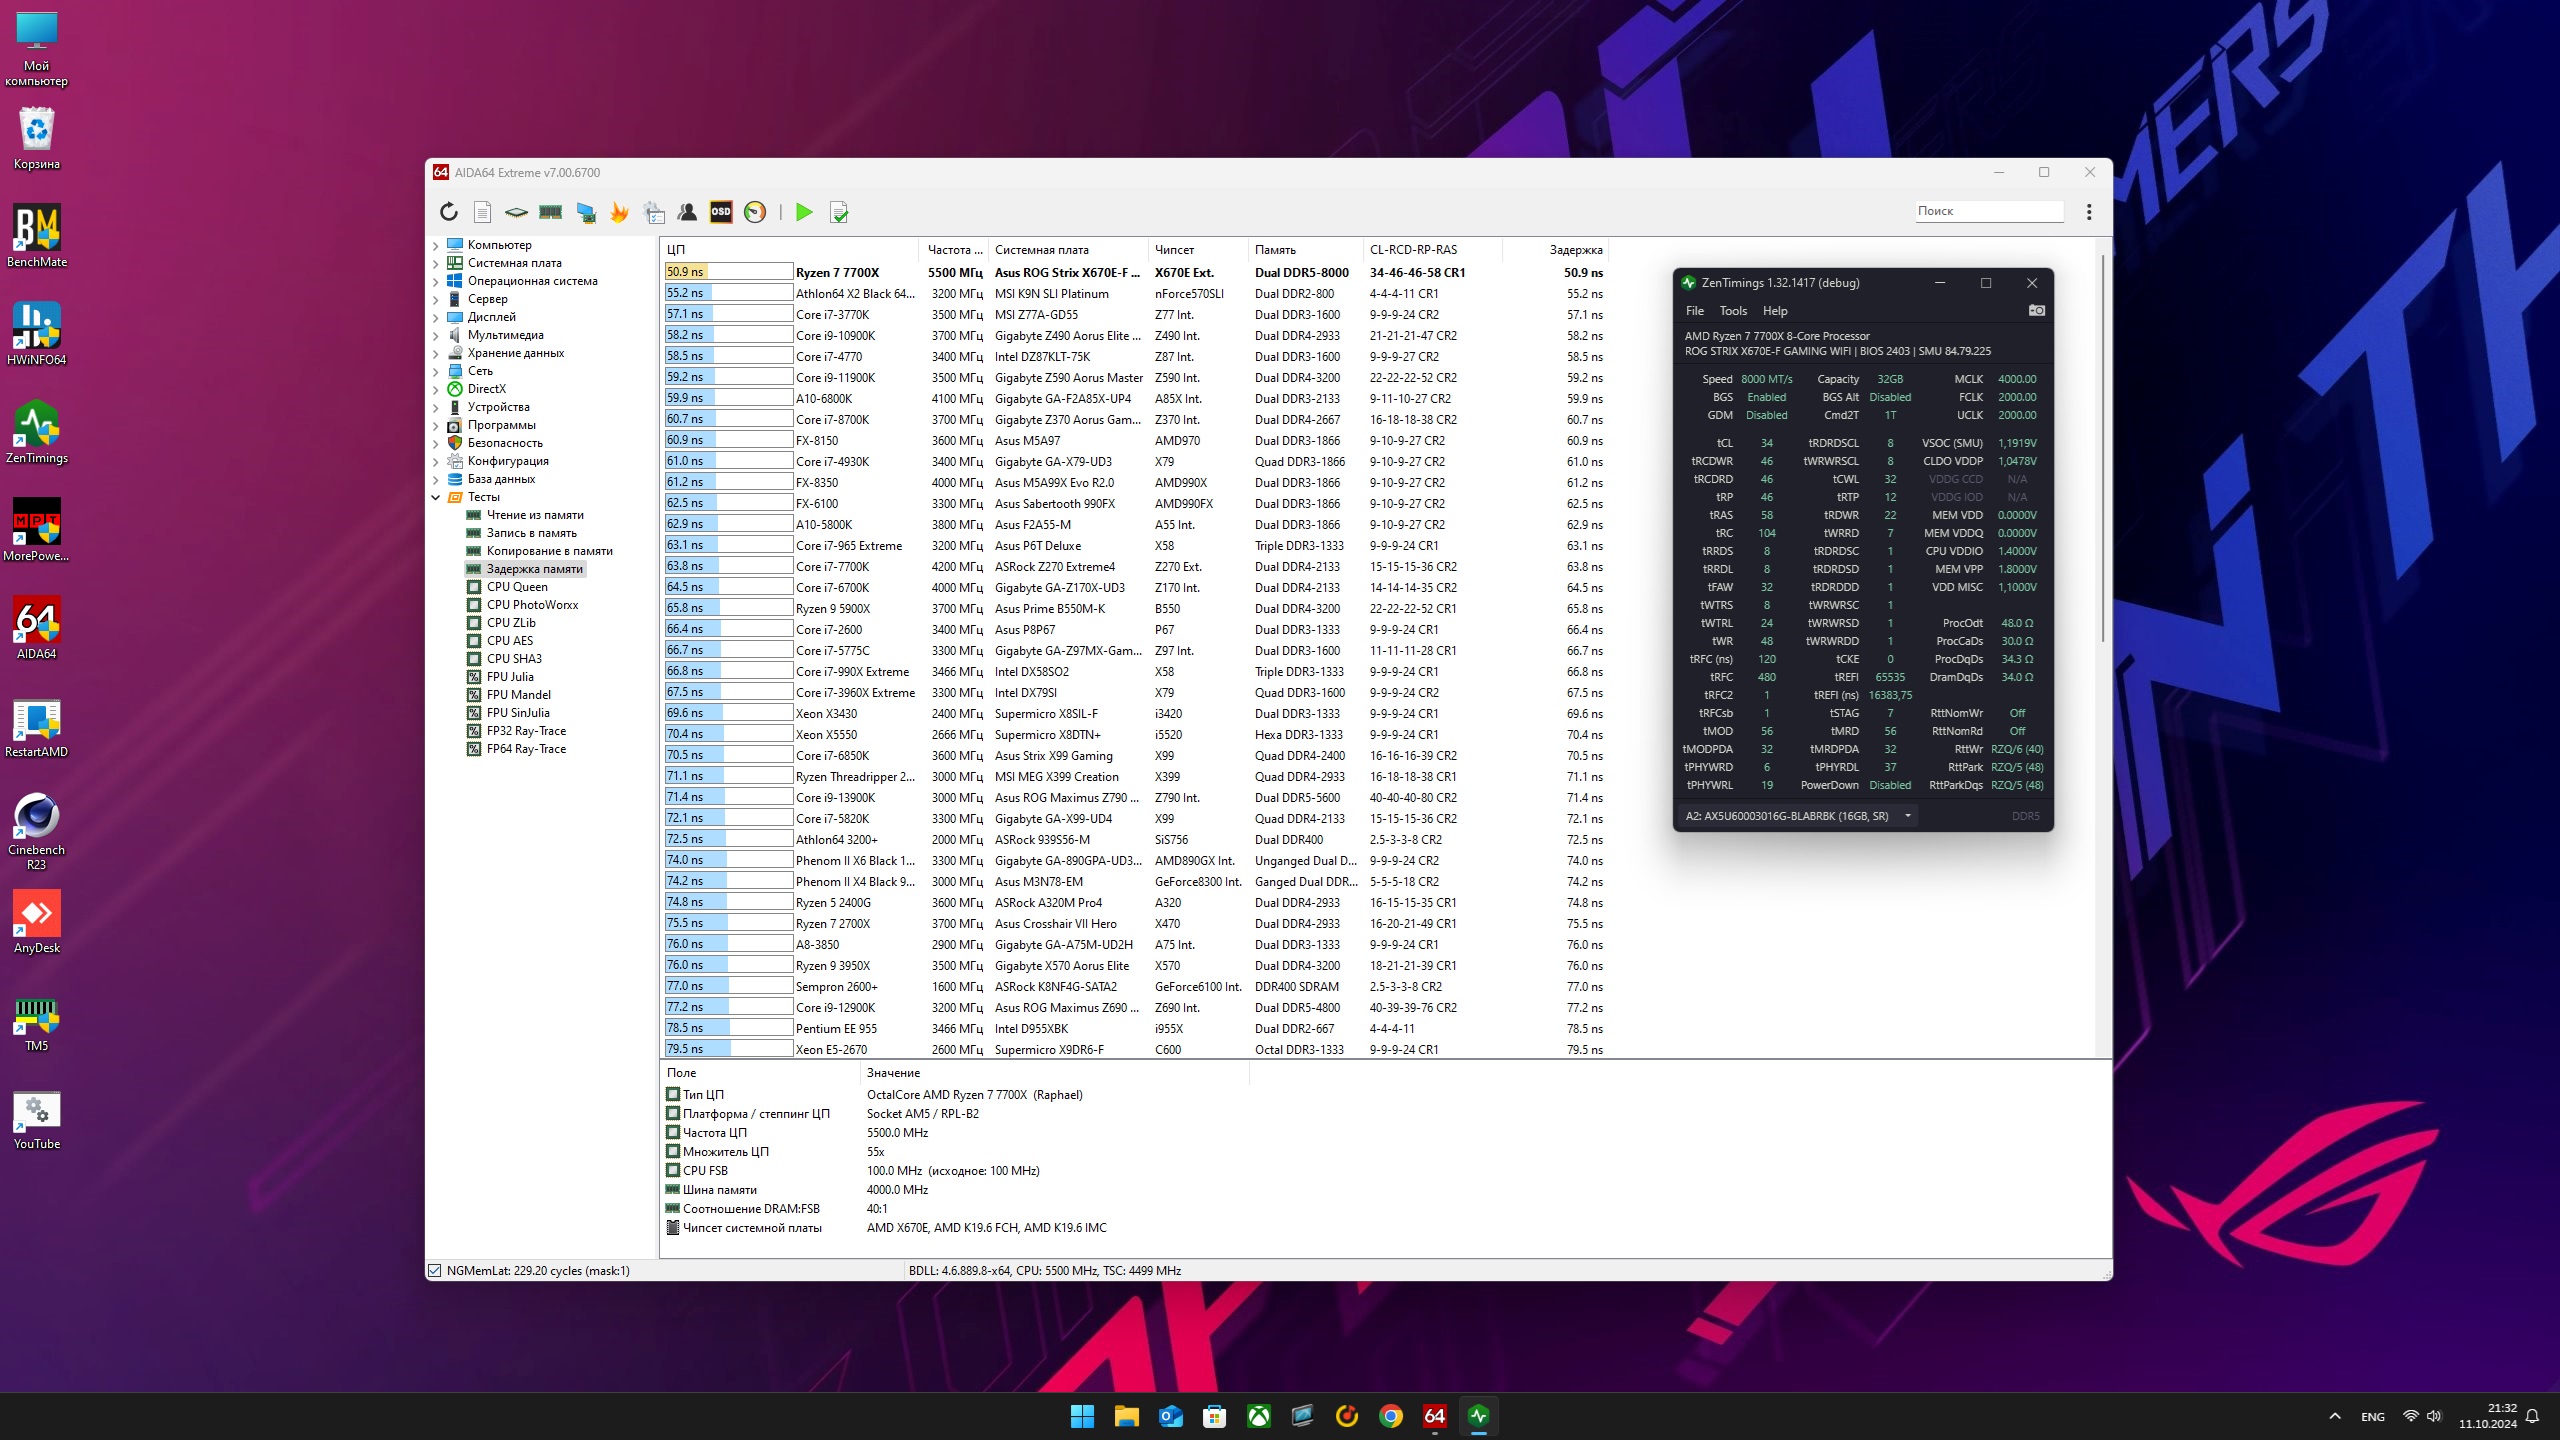The width and height of the screenshot is (2560, 1440).
Task: Start benchmark with the green play icon
Action: click(804, 212)
